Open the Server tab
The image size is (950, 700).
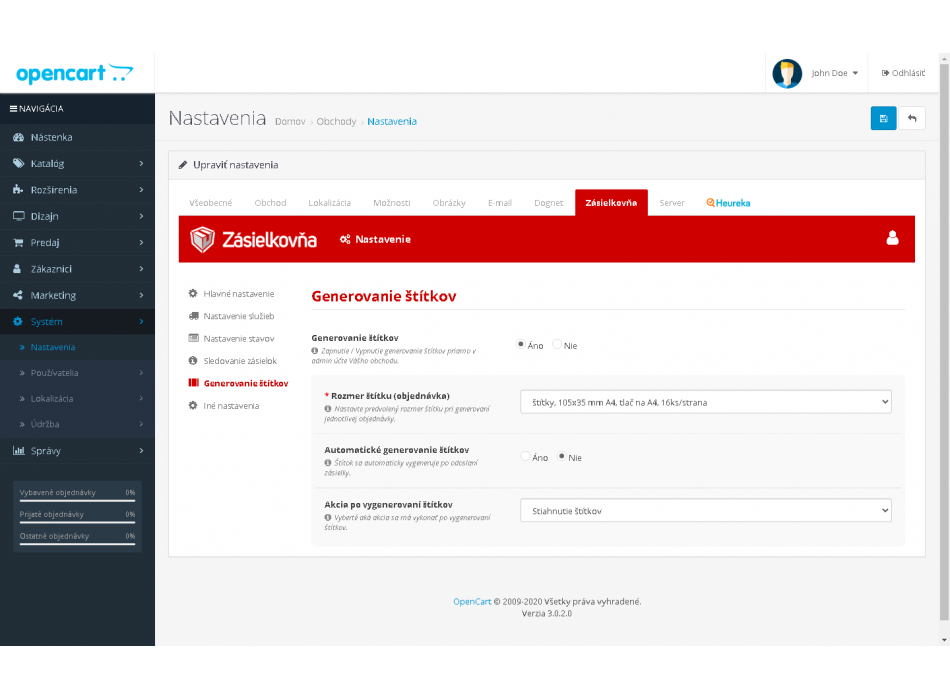(672, 203)
